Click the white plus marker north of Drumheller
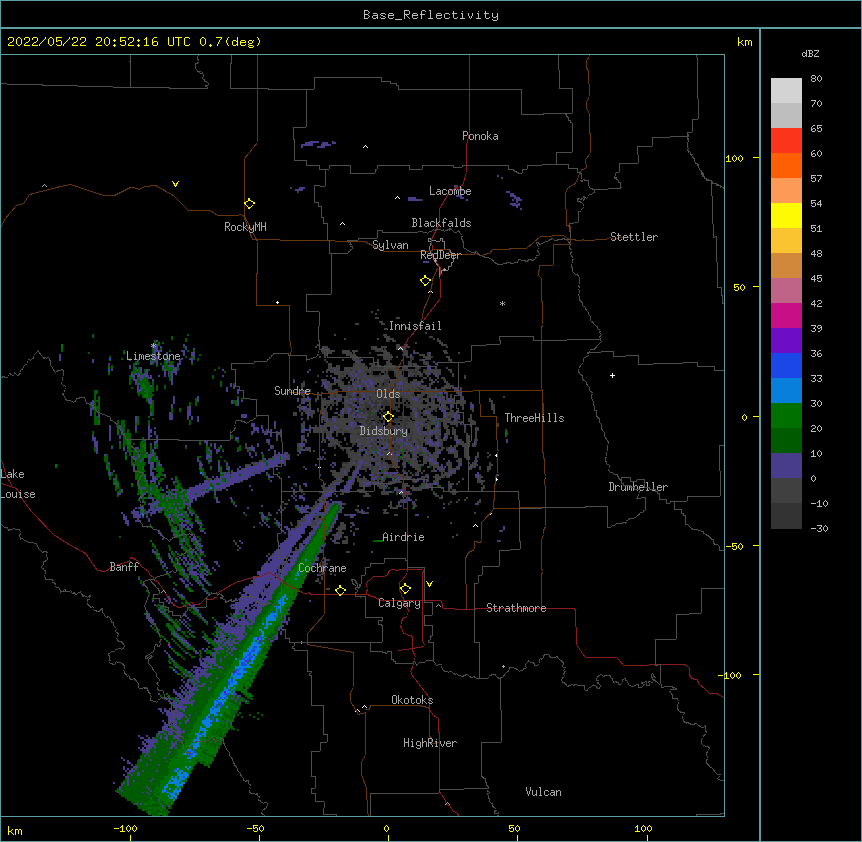Viewport: 862px width, 842px height. click(612, 375)
